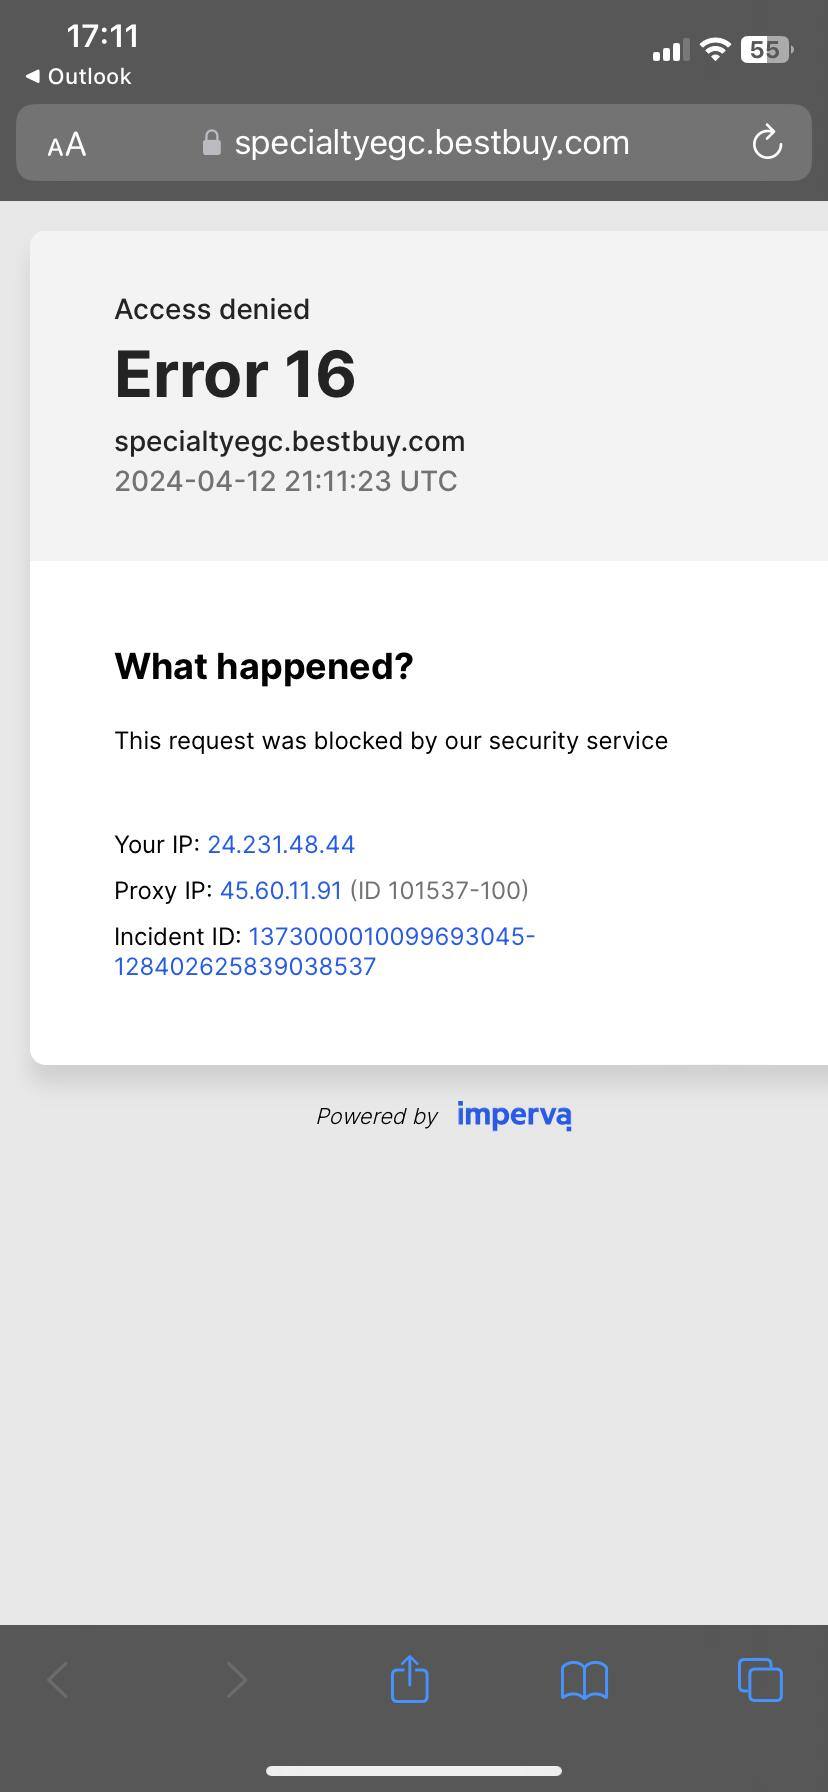Tap the forward navigation arrow
The image size is (828, 1792).
coord(236,1680)
